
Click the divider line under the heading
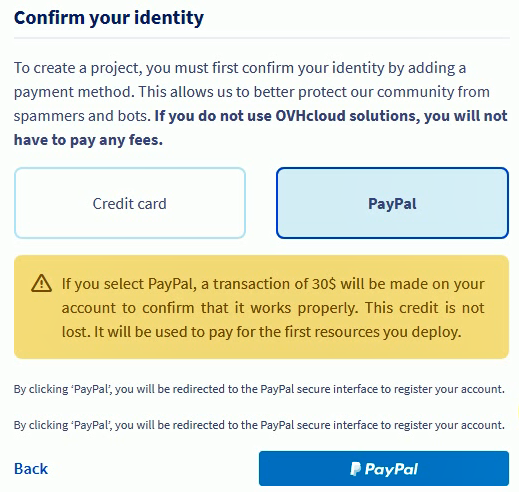pos(262,38)
